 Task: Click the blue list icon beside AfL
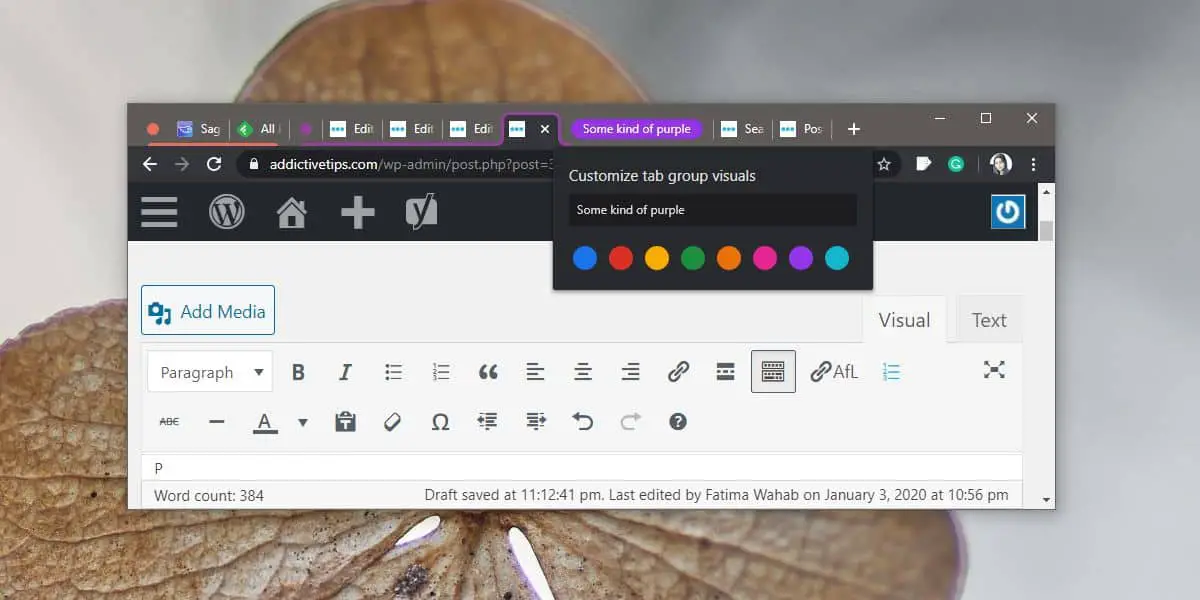tap(891, 372)
